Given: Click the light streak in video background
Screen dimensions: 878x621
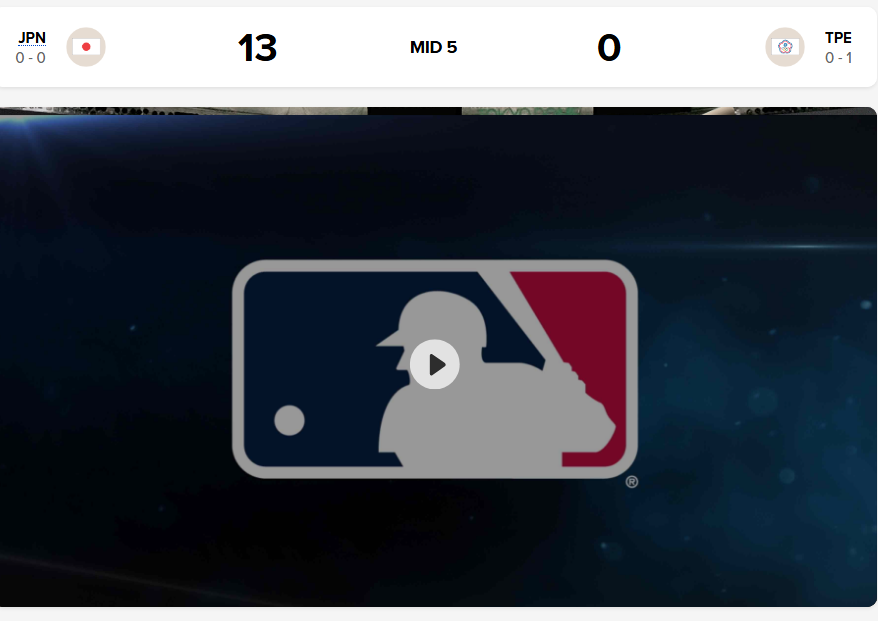Looking at the screenshot, I should click(x=745, y=246).
